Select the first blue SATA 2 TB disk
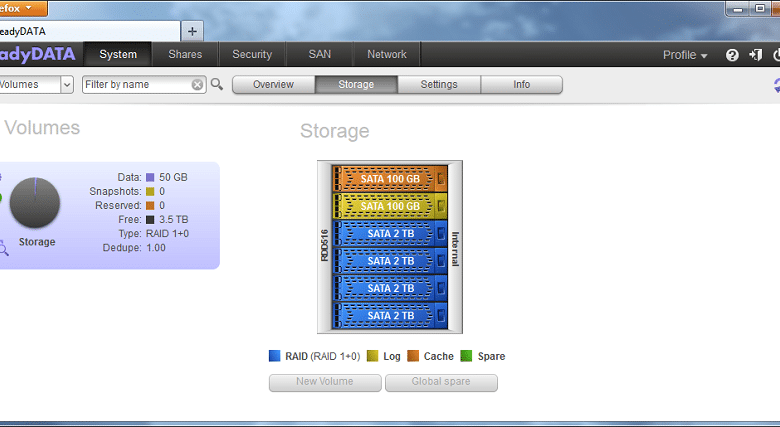Image resolution: width=780 pixels, height=427 pixels. tap(390, 233)
